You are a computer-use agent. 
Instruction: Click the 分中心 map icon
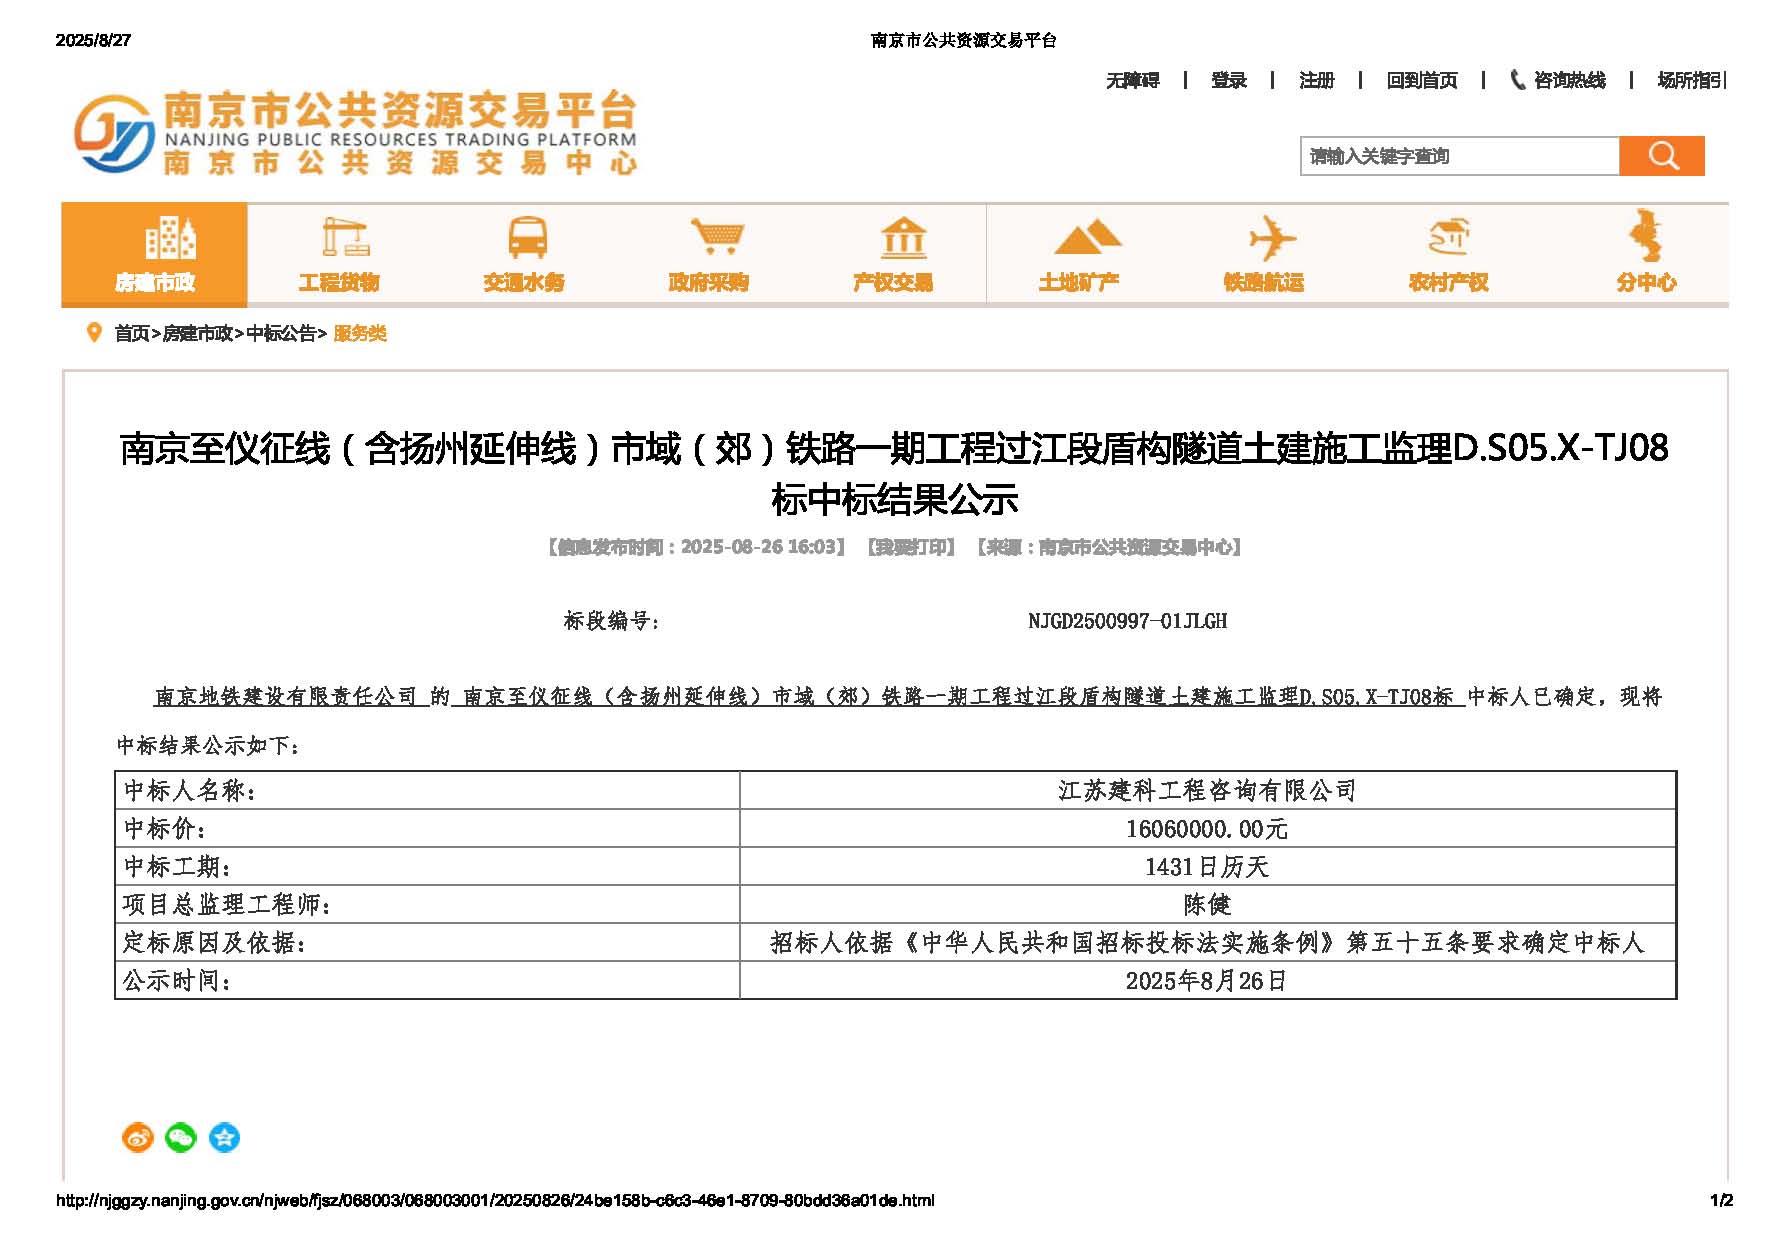click(1645, 236)
